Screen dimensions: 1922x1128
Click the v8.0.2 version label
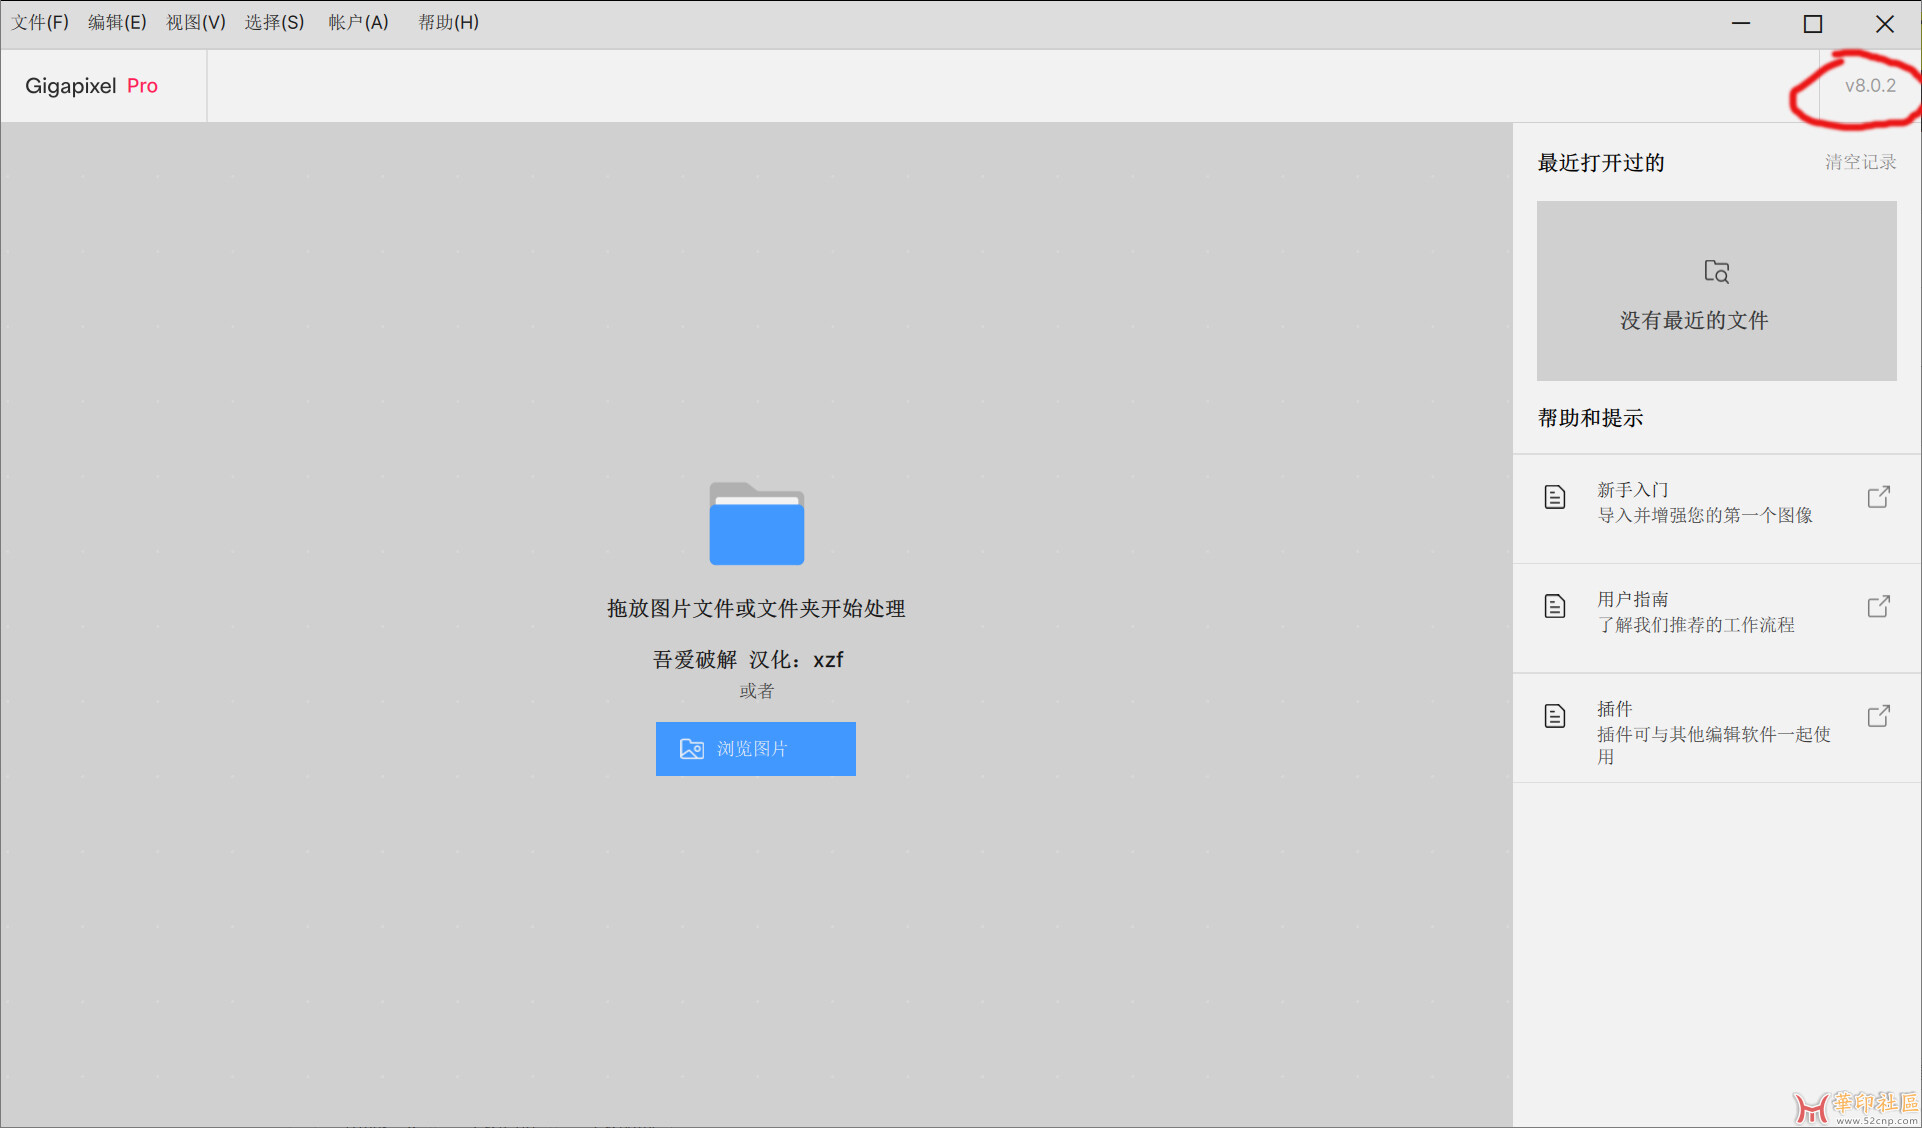[x=1870, y=86]
